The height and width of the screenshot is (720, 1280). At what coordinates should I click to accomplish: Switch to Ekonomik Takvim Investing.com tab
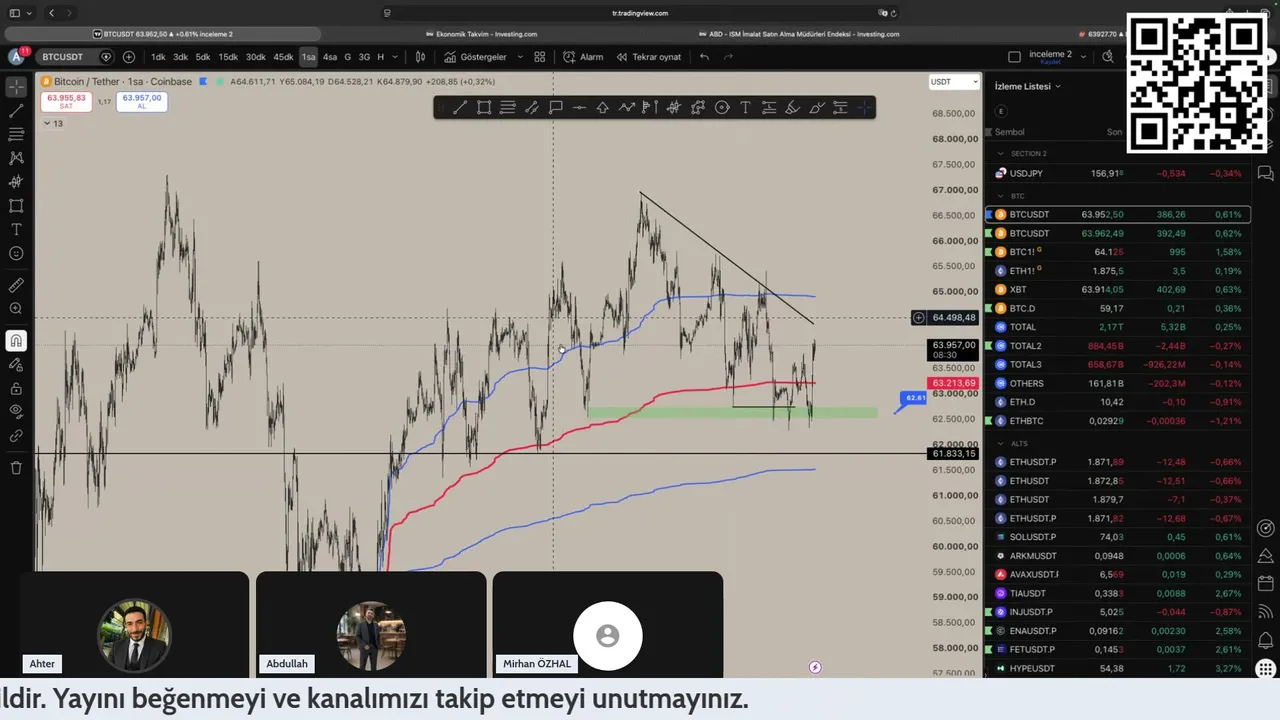pos(481,34)
